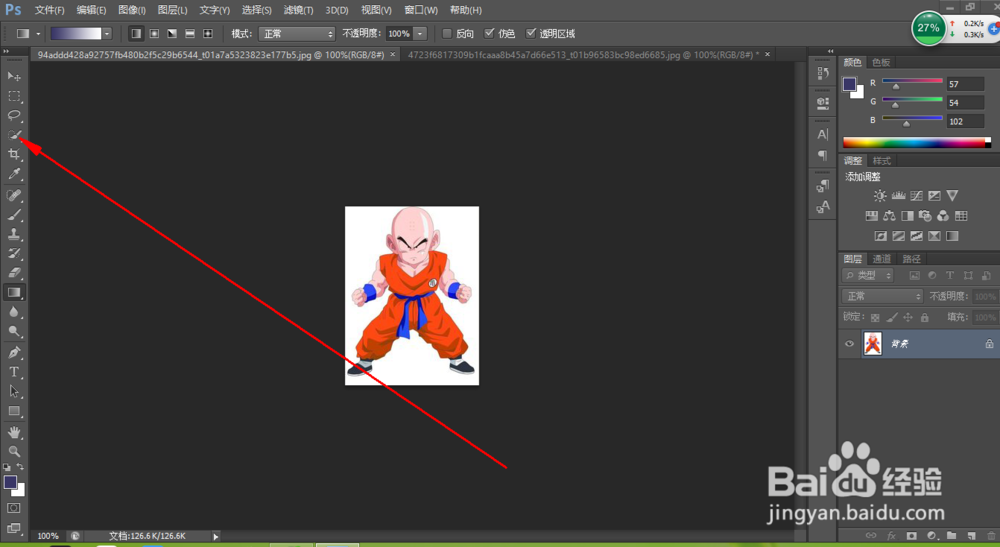Screen dimensions: 1000x547
Task: Select the Path Selection tool
Action: 14,391
